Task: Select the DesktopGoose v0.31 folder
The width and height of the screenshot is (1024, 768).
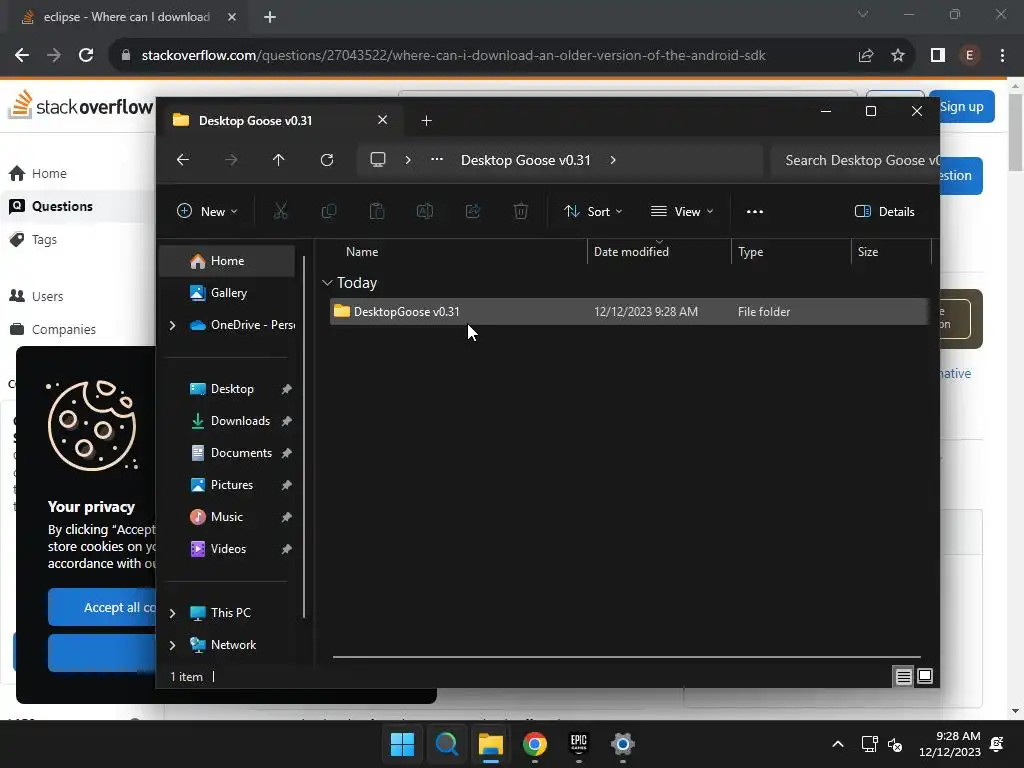Action: 630,312
